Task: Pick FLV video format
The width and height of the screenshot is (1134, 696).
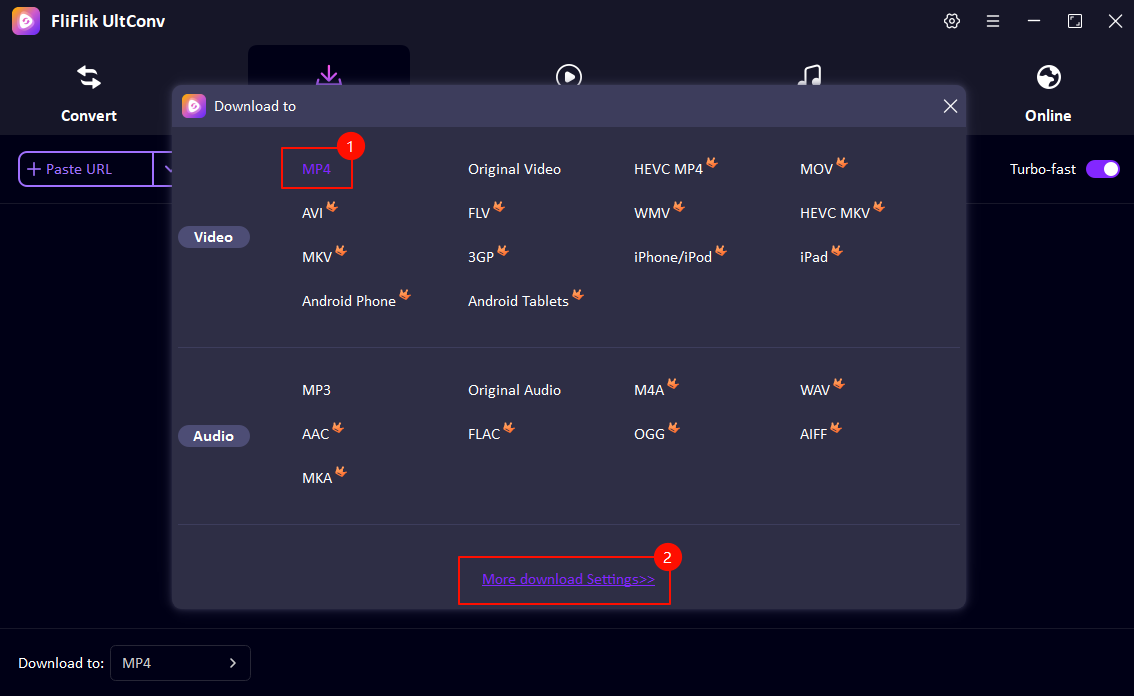Action: click(x=479, y=213)
